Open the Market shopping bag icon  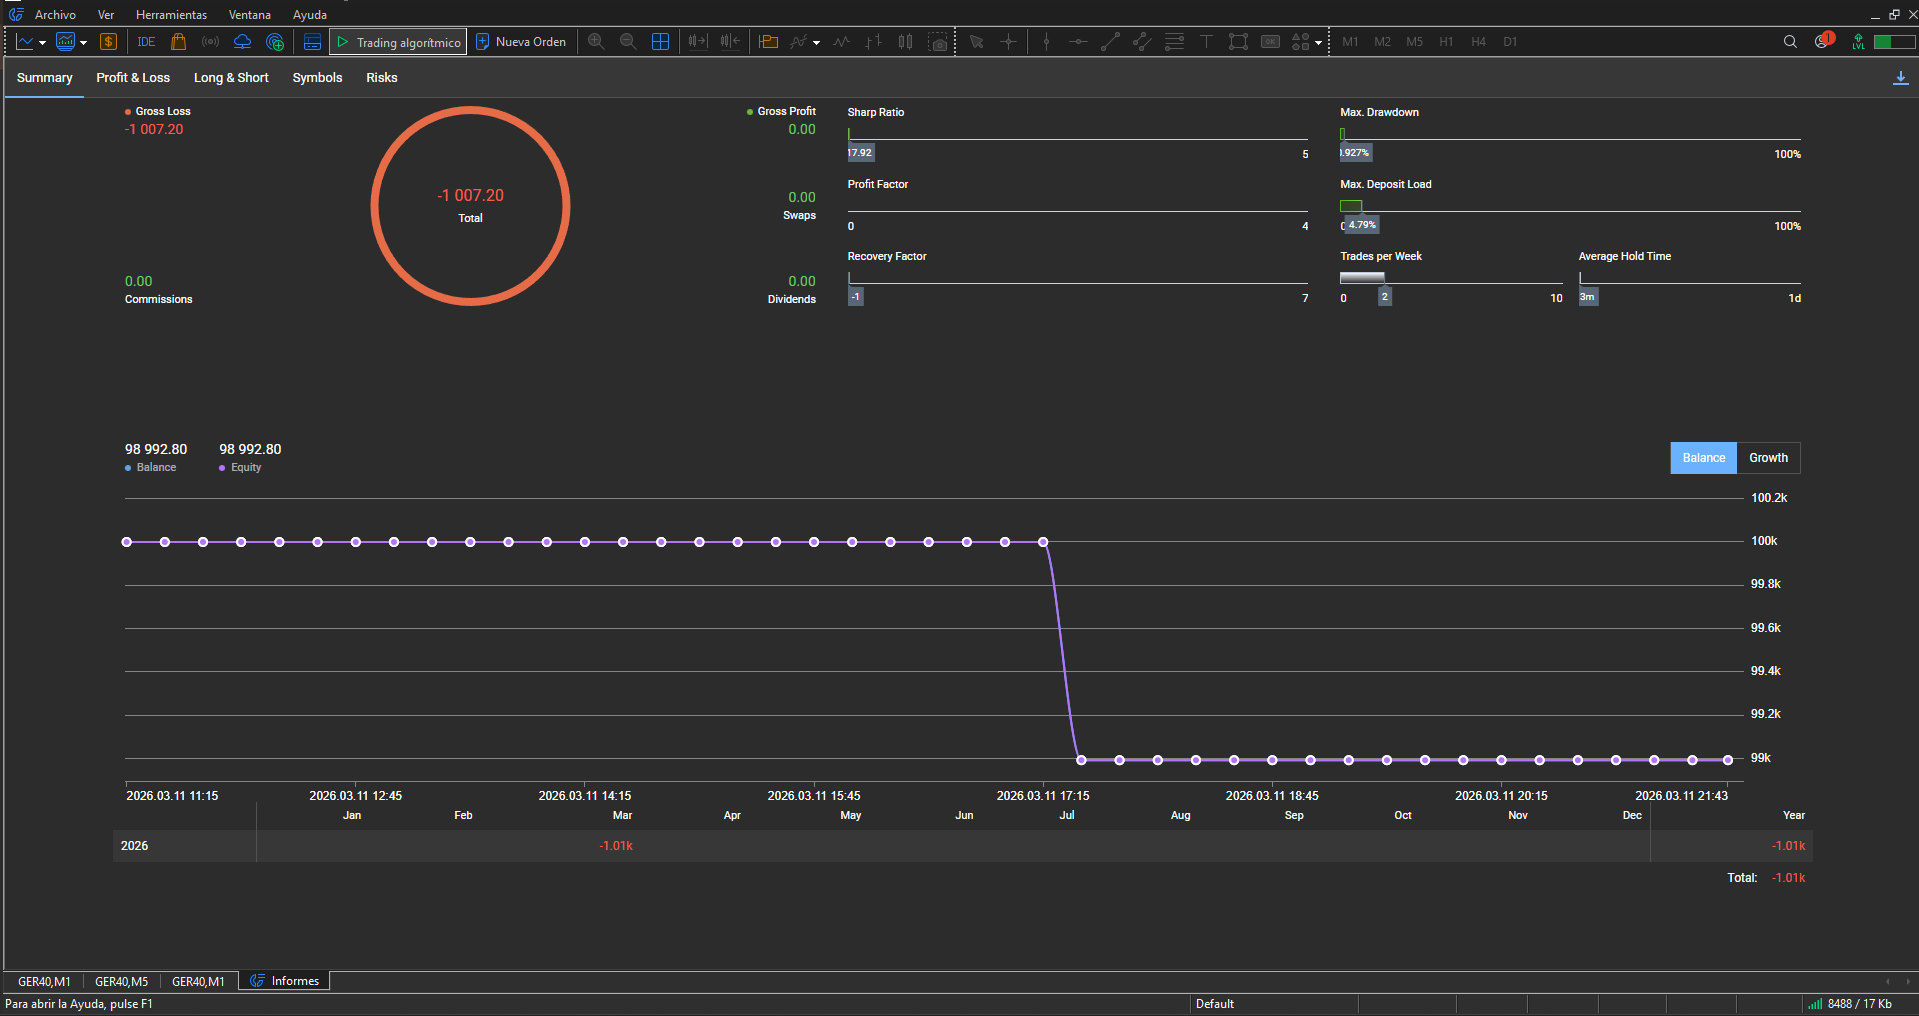click(x=178, y=42)
